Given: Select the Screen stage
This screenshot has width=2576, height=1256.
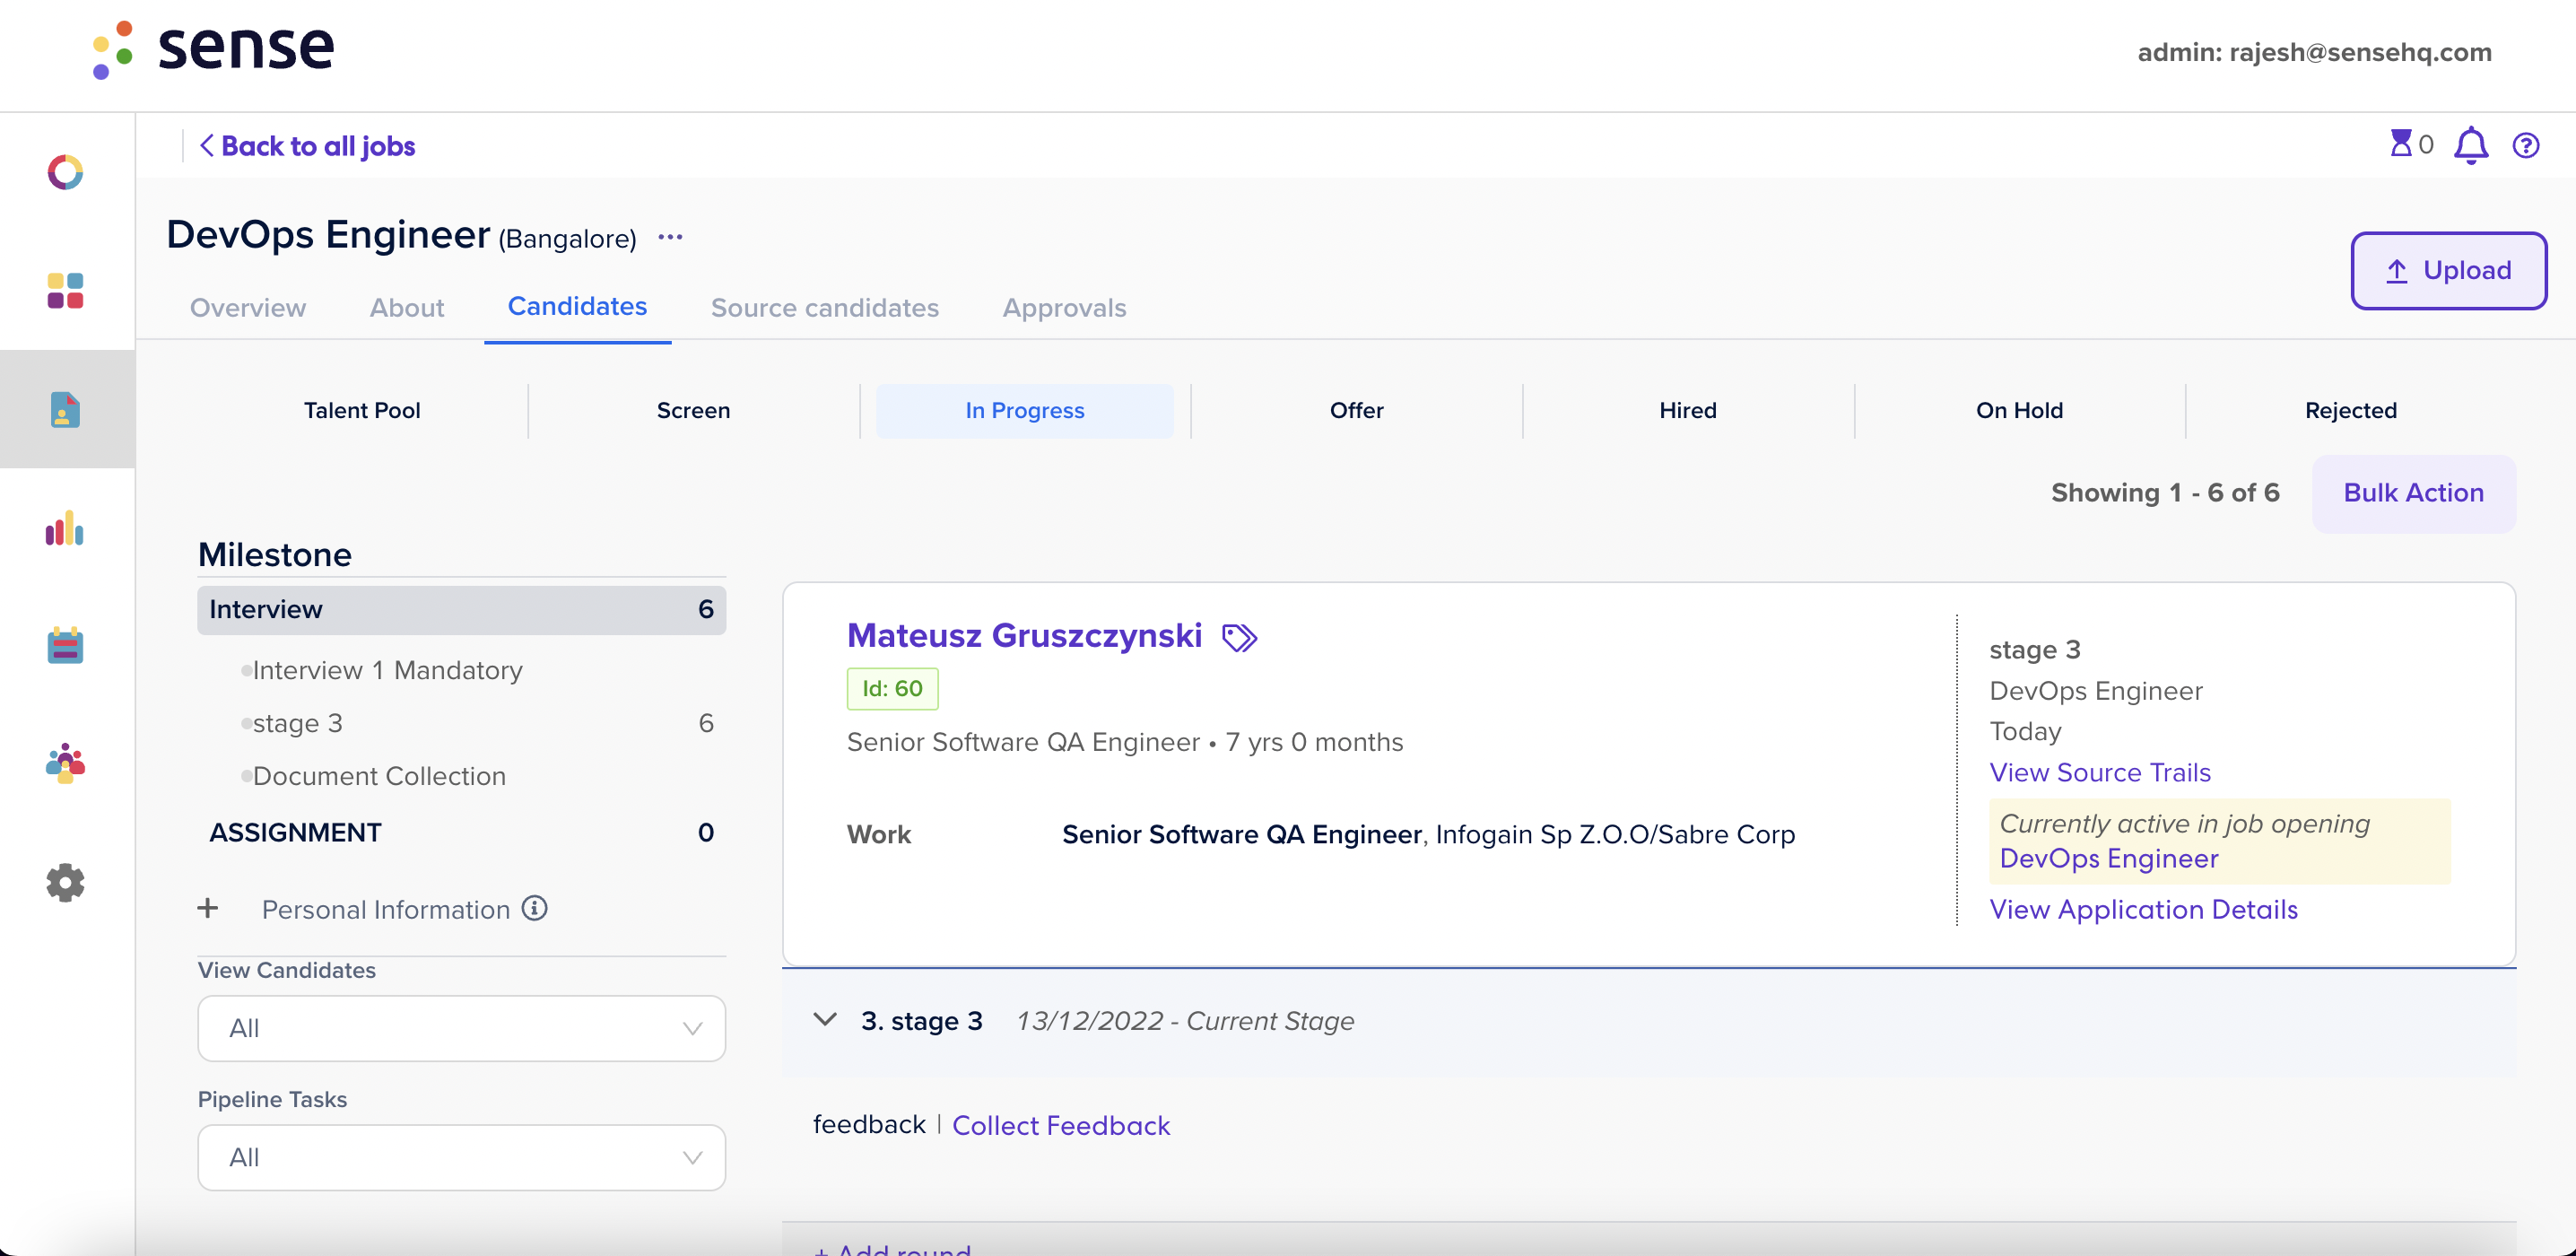Looking at the screenshot, I should tap(693, 410).
